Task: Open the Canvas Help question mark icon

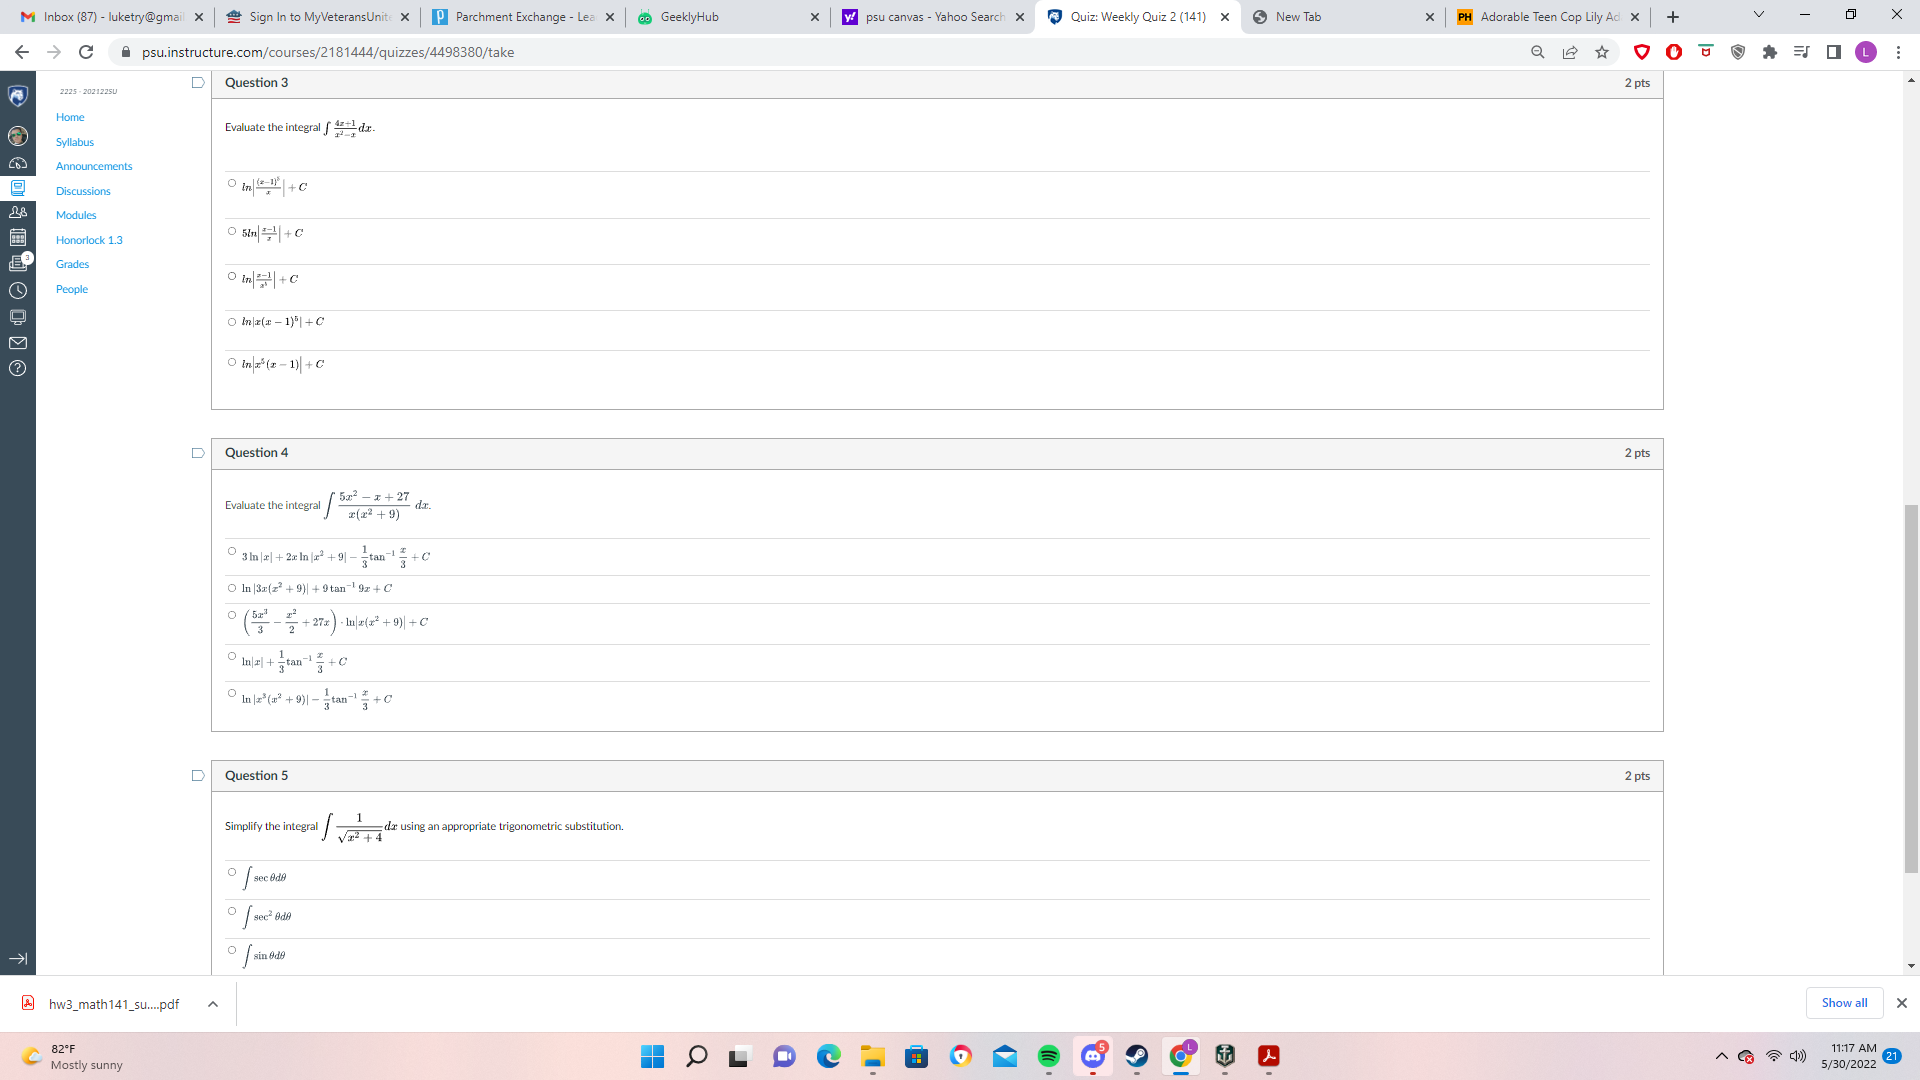Action: pyautogui.click(x=18, y=368)
